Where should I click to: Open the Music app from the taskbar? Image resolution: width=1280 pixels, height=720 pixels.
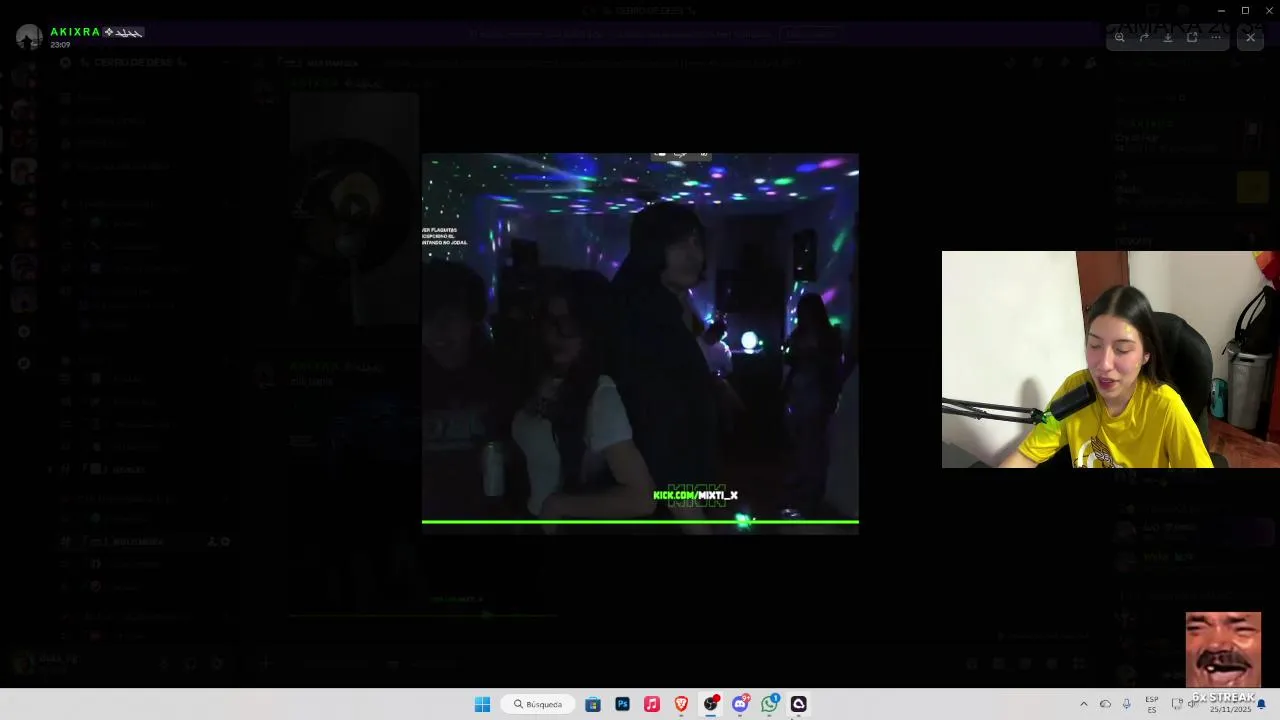[652, 704]
